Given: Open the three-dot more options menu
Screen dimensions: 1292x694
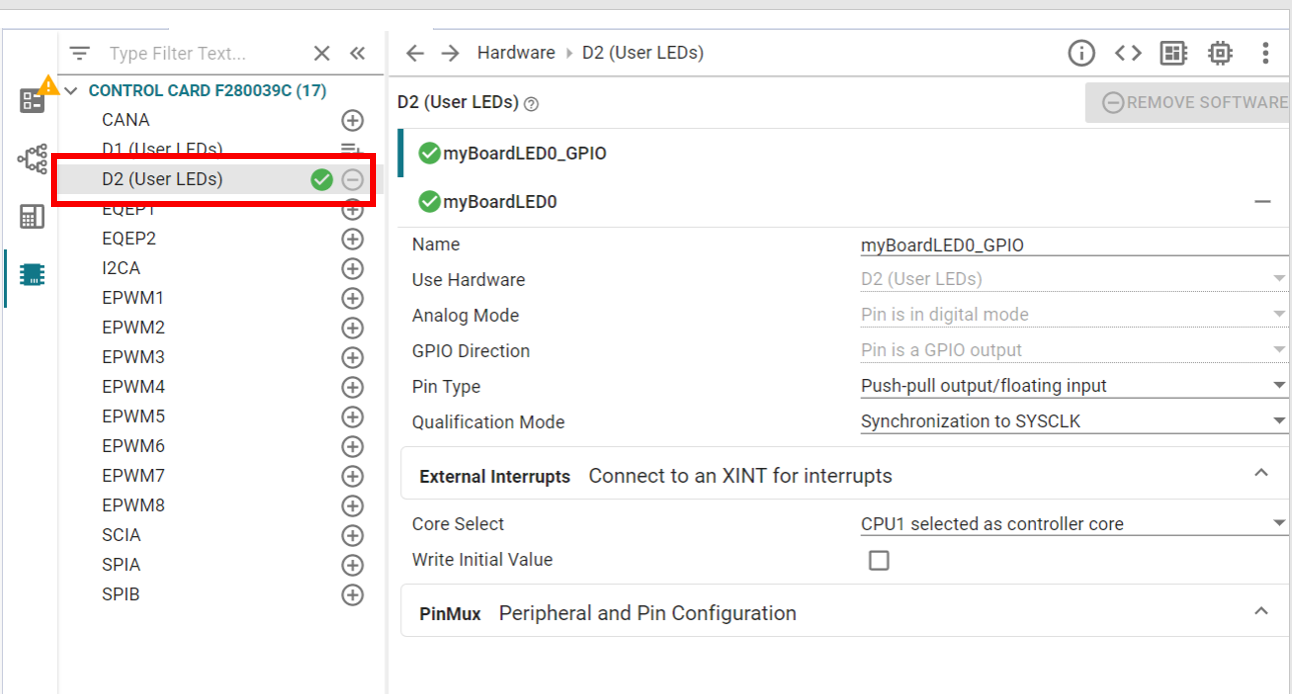Looking at the screenshot, I should 1265,54.
